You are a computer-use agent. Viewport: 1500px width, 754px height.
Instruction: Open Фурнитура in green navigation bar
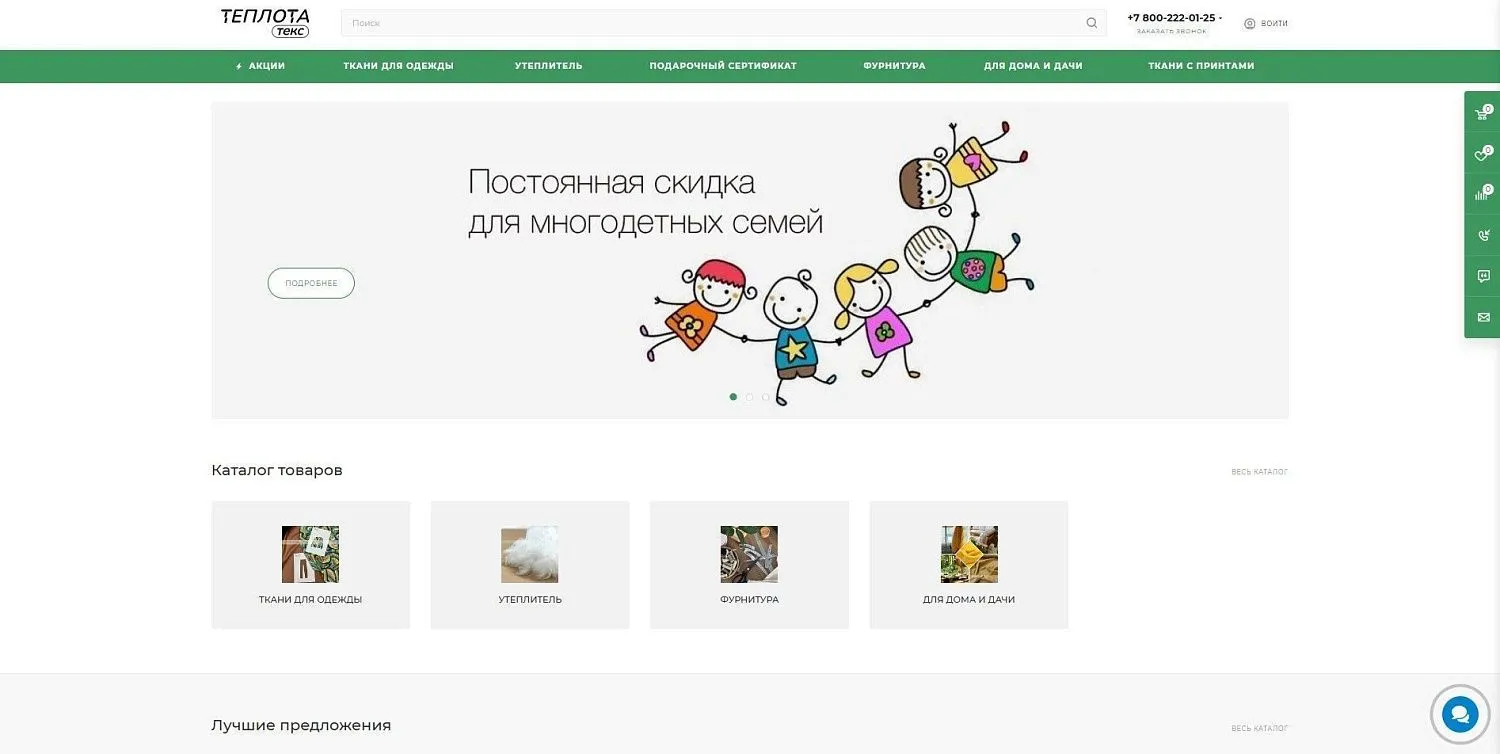coord(894,66)
